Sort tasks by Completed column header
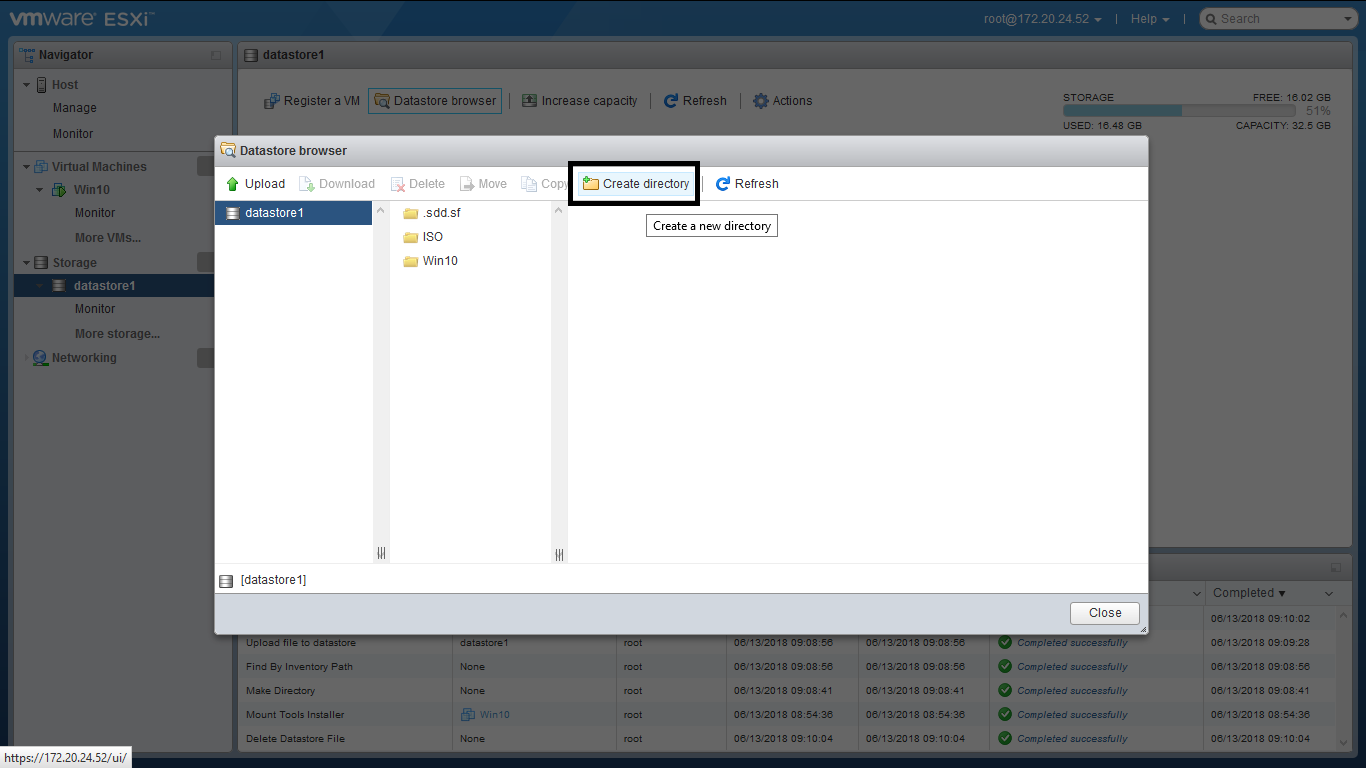 click(x=1249, y=593)
